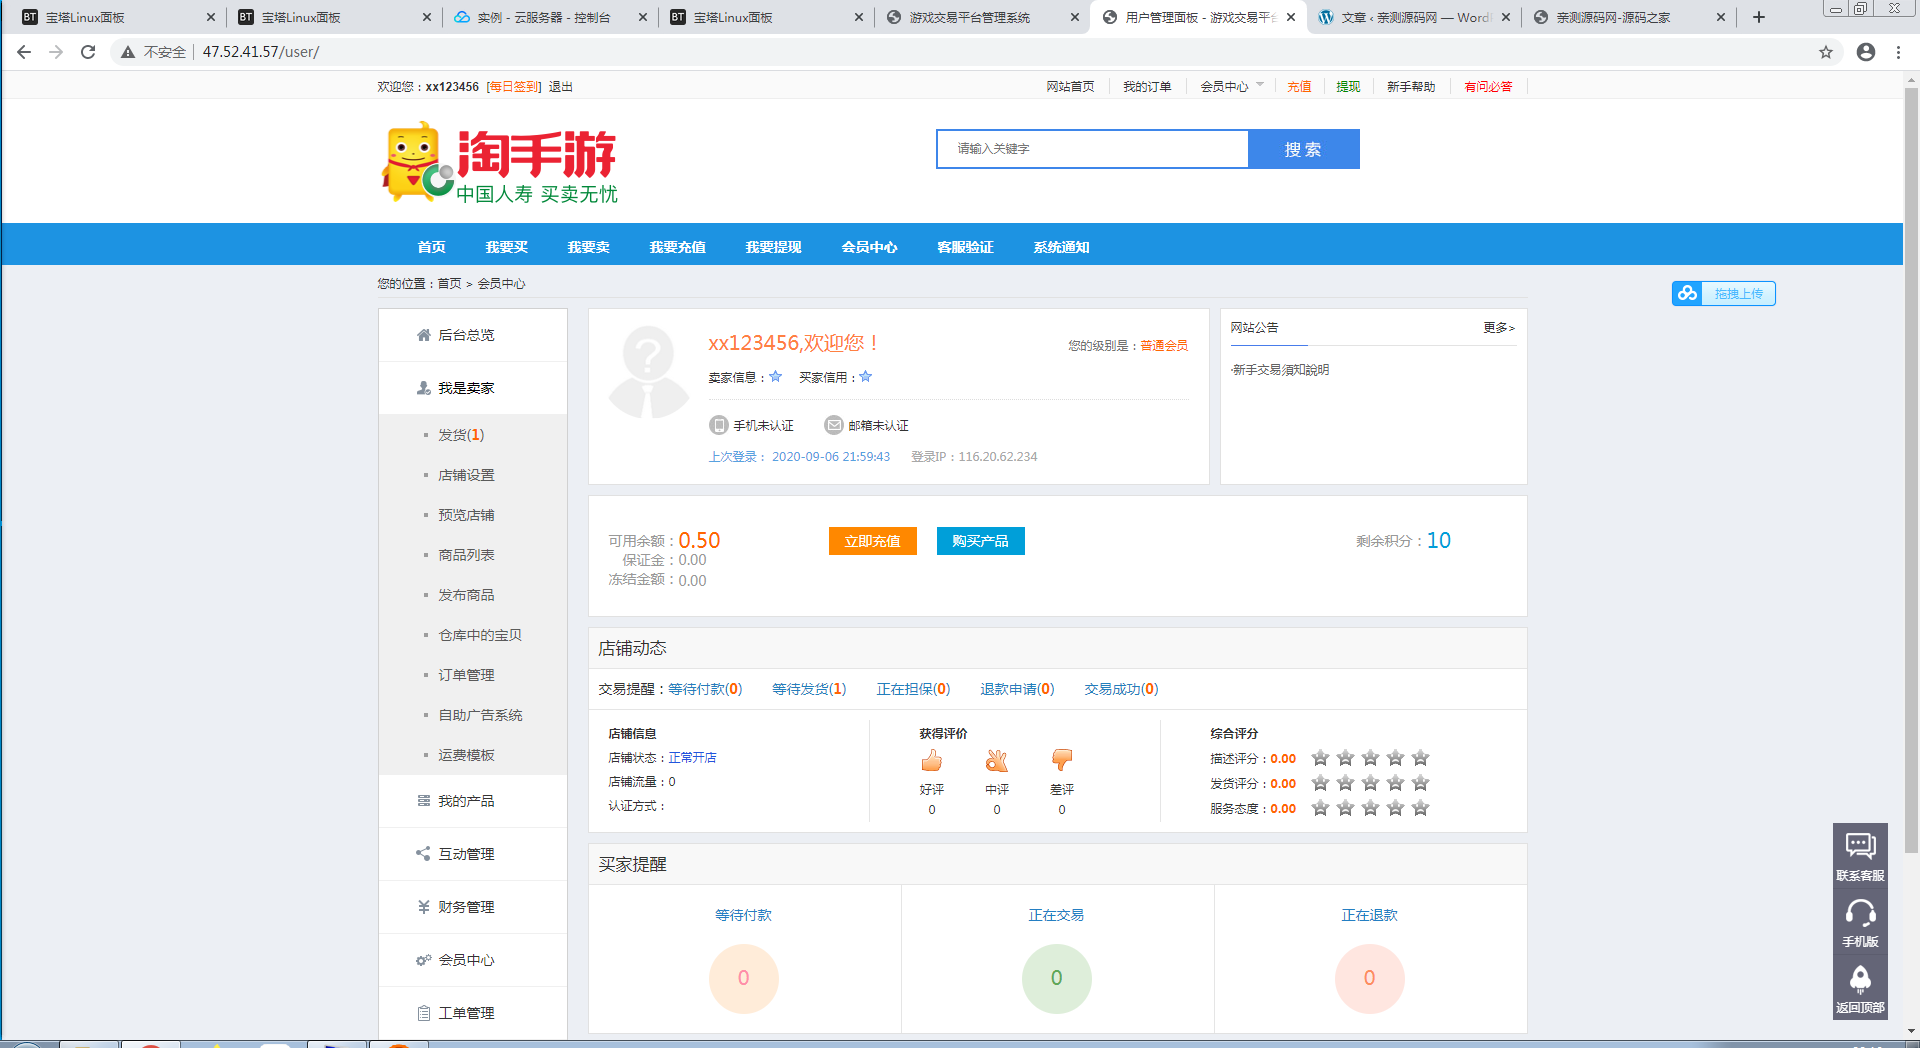Open 客服验证 in the blue nav bar

[x=965, y=247]
